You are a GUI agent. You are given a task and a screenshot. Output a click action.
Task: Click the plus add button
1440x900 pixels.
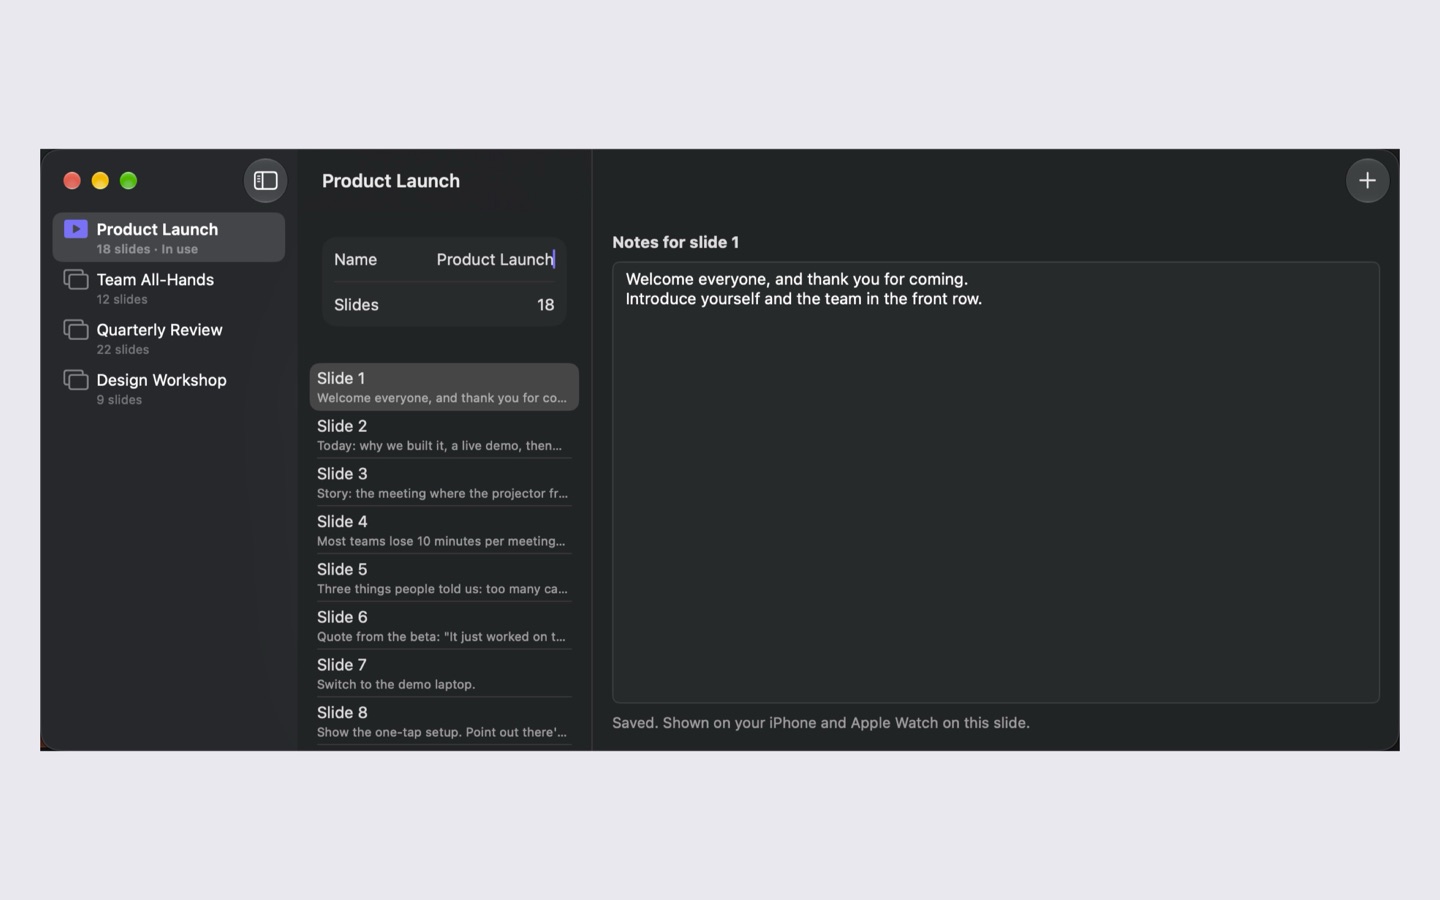(1367, 181)
